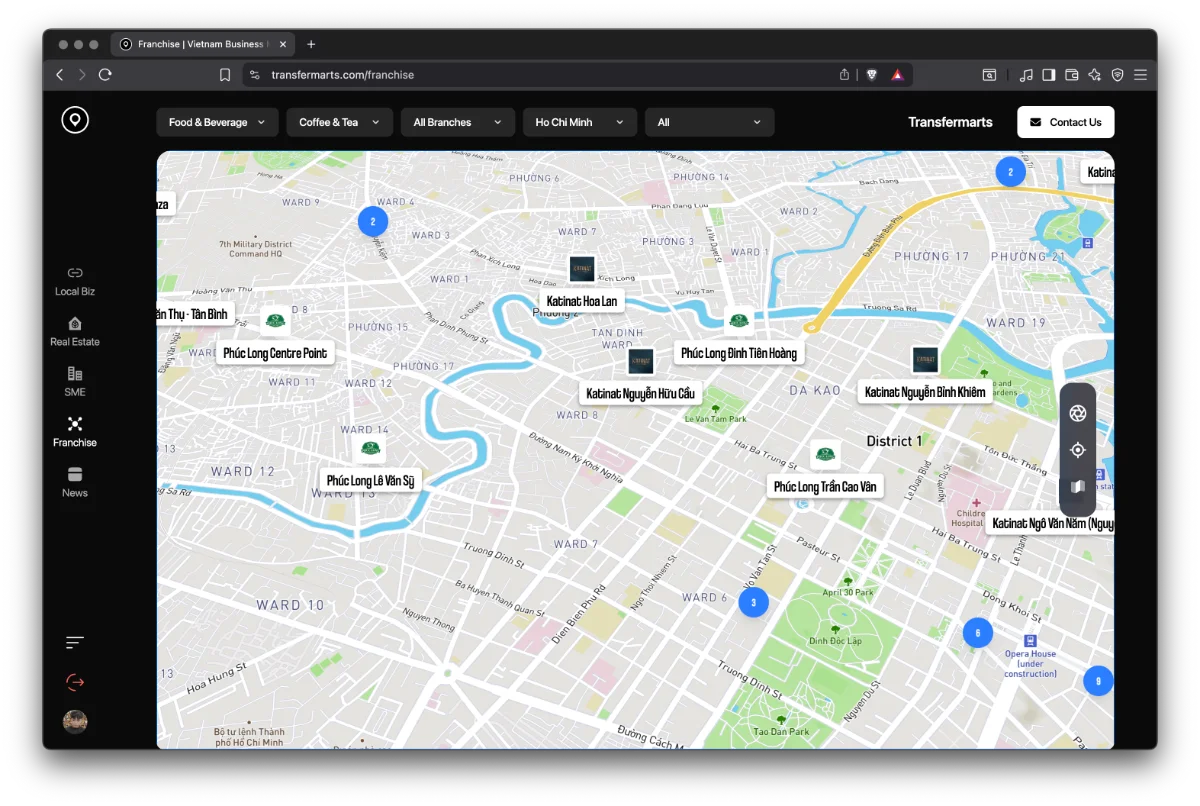Screen dimensions: 1200x806
Task: Select the Franchise Vietnam Business browser tab
Action: pos(196,44)
